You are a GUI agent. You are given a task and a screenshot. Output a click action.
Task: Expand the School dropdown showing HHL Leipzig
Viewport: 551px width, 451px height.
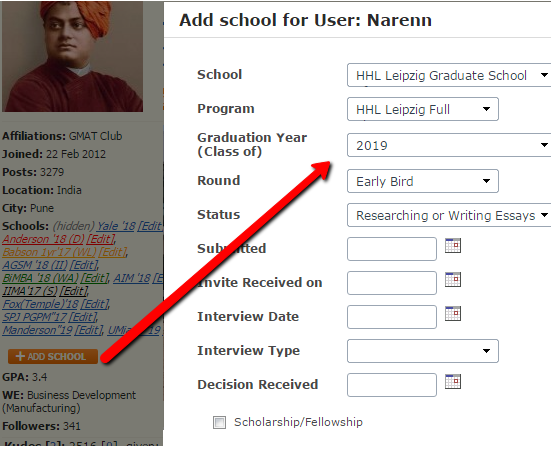pyautogui.click(x=449, y=75)
